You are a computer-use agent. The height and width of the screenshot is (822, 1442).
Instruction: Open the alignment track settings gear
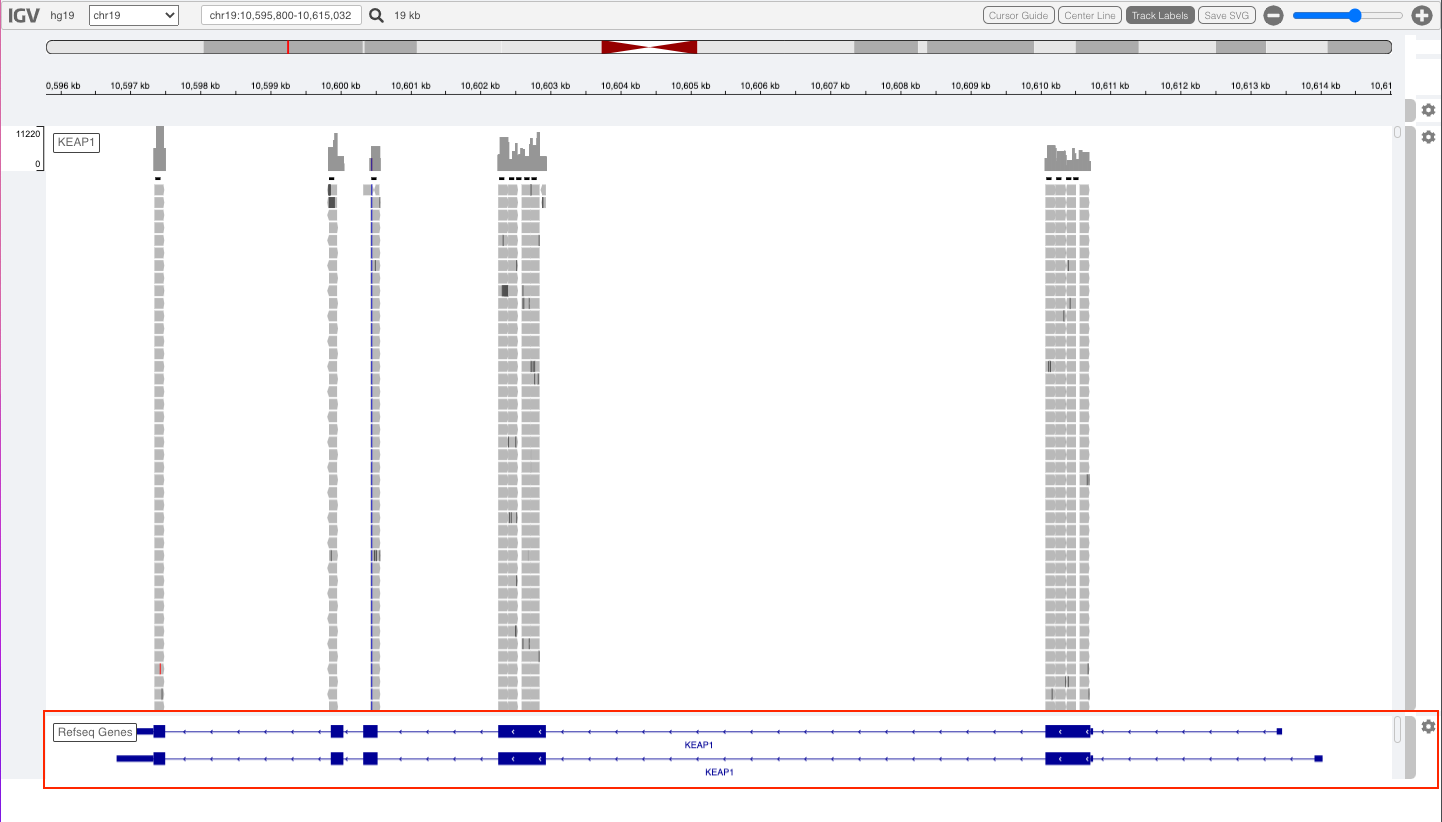[1428, 137]
